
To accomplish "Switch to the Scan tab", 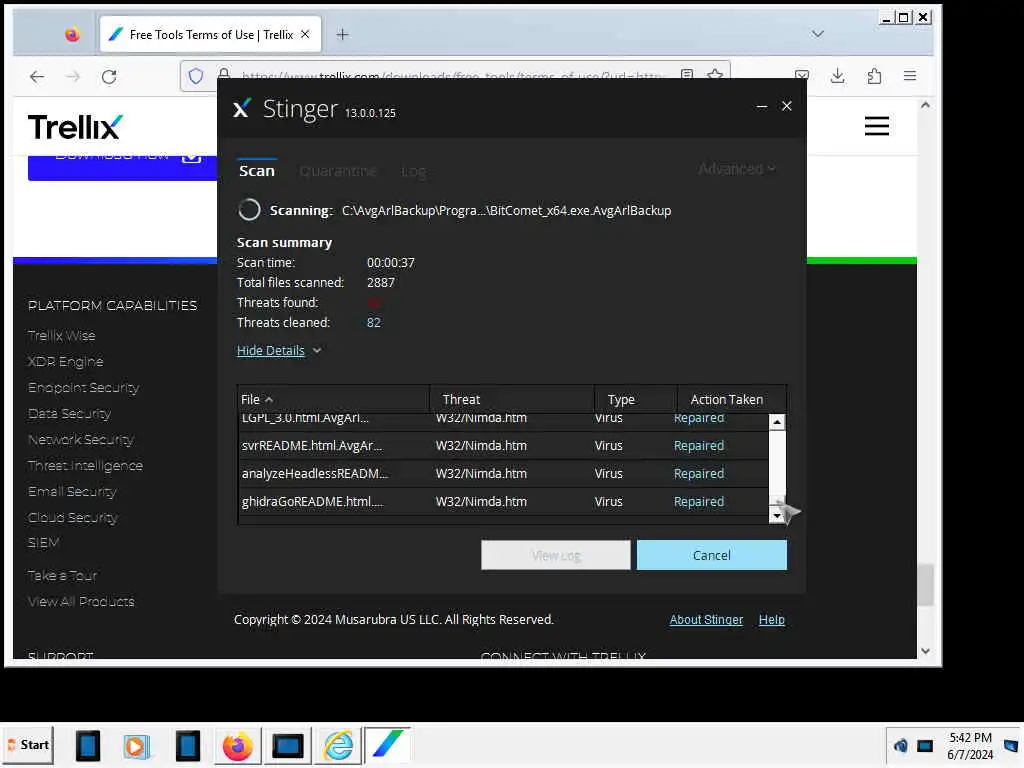I will click(257, 171).
